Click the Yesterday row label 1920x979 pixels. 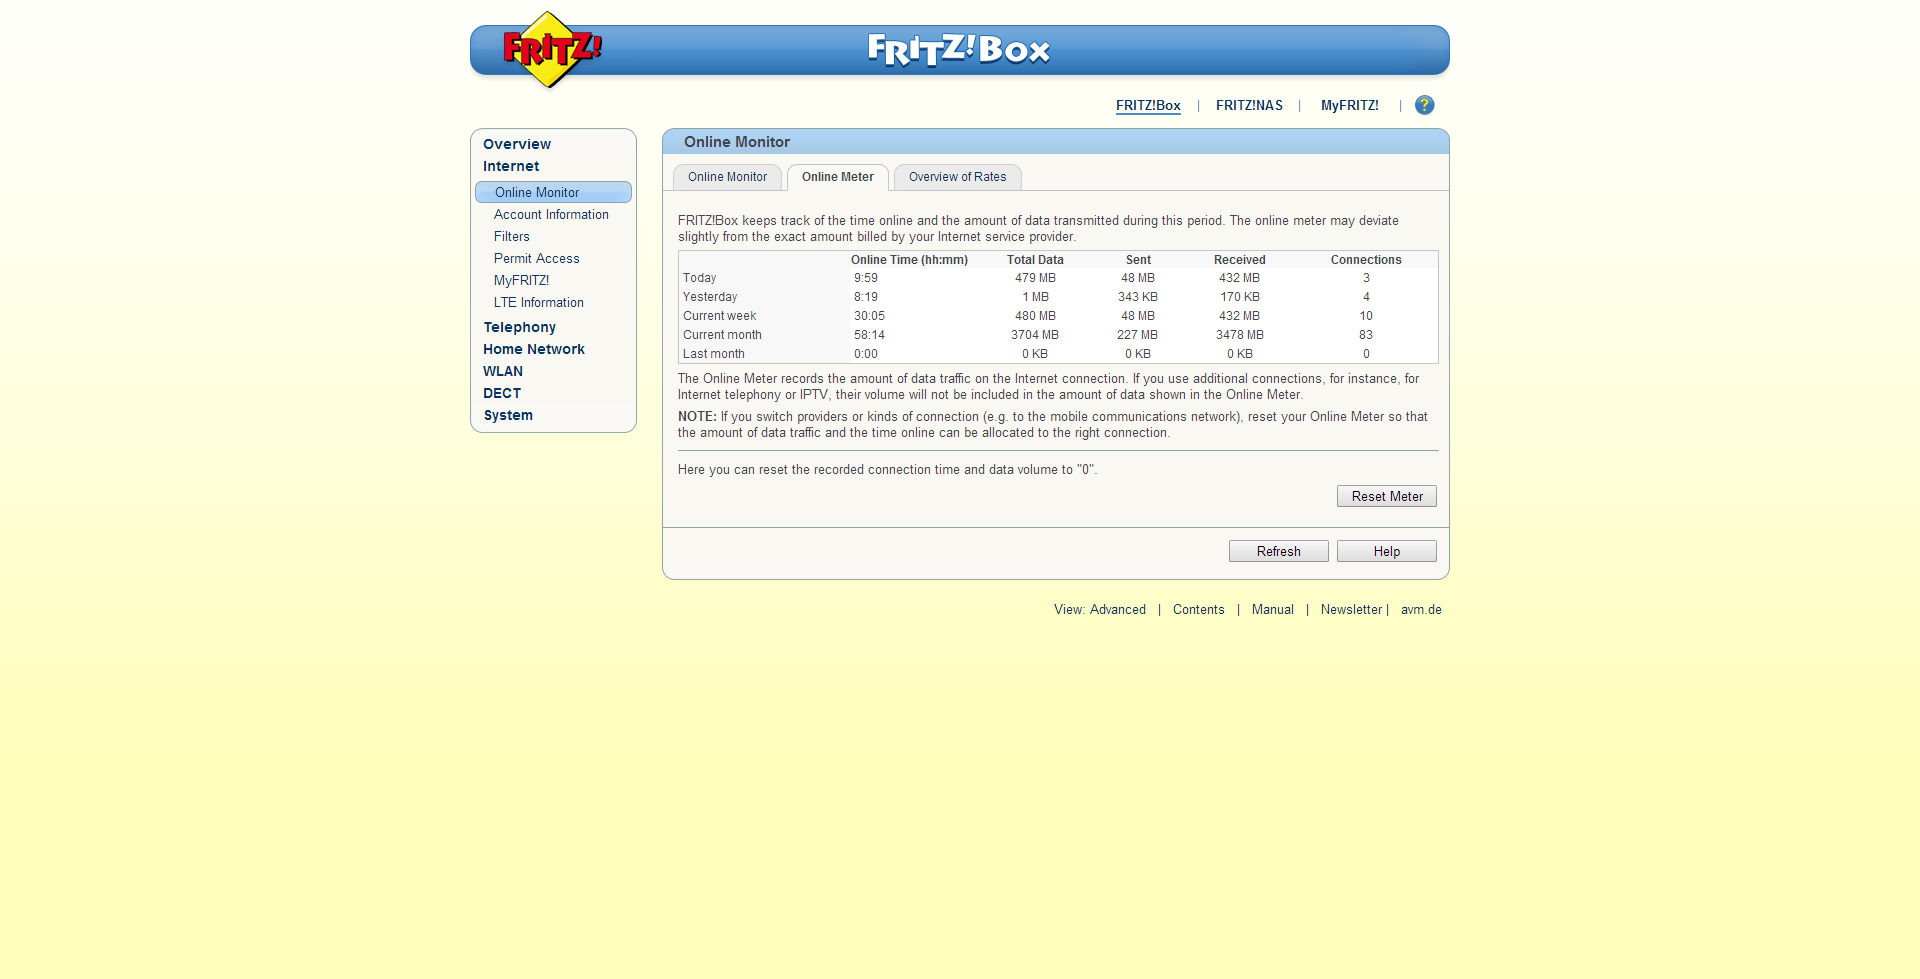pos(710,297)
